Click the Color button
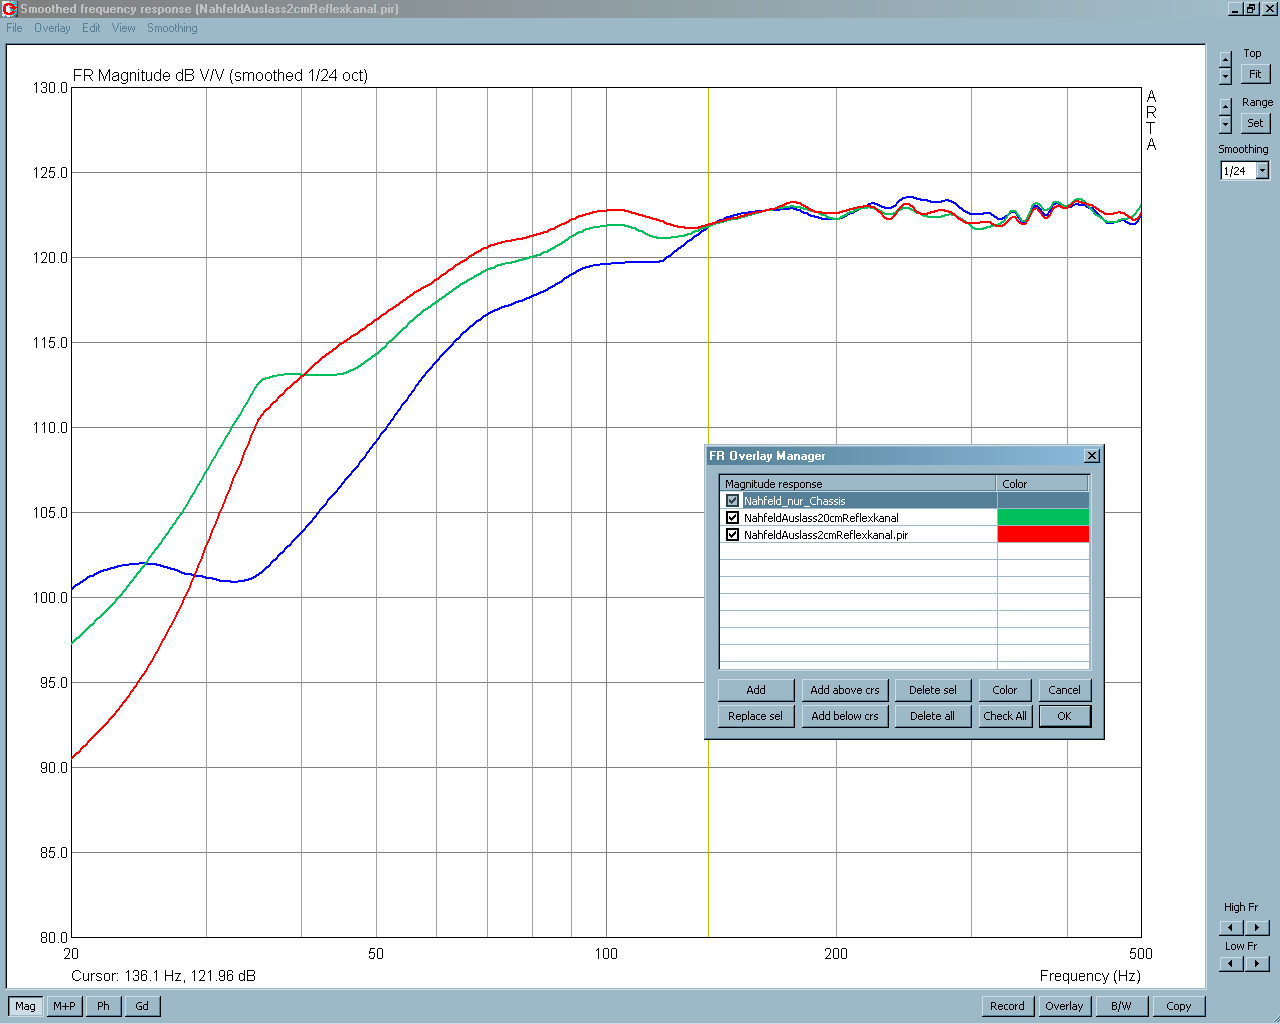Screen dimensions: 1280x1024 [1005, 690]
